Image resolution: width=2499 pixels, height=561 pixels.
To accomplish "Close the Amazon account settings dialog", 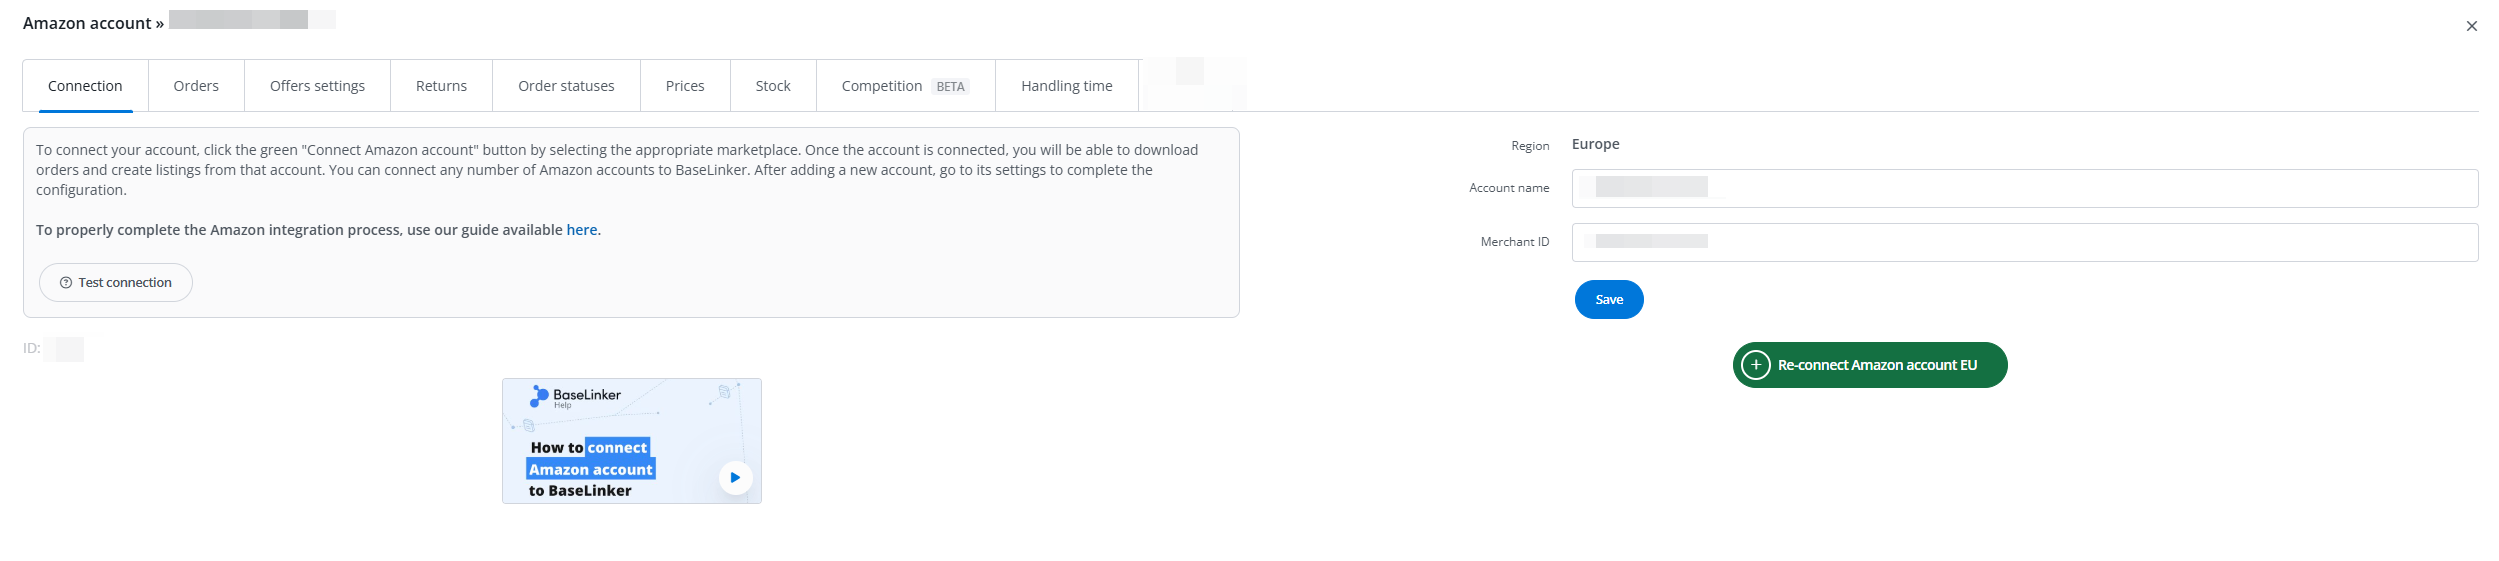I will click(2471, 26).
